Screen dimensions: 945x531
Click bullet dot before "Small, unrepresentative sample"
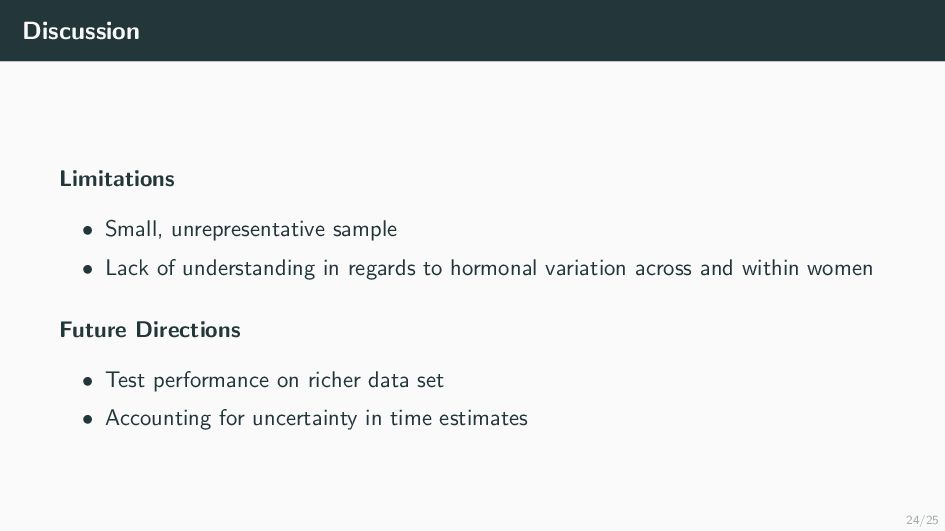coord(88,231)
